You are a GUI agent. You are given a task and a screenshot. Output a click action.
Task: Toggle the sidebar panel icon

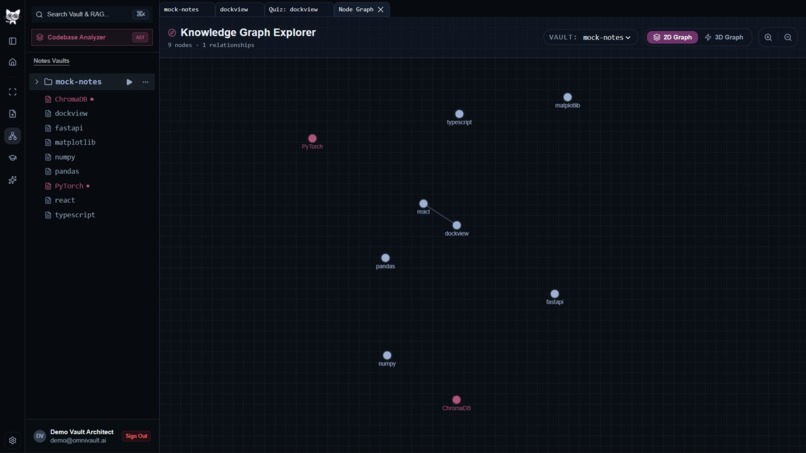pos(12,41)
